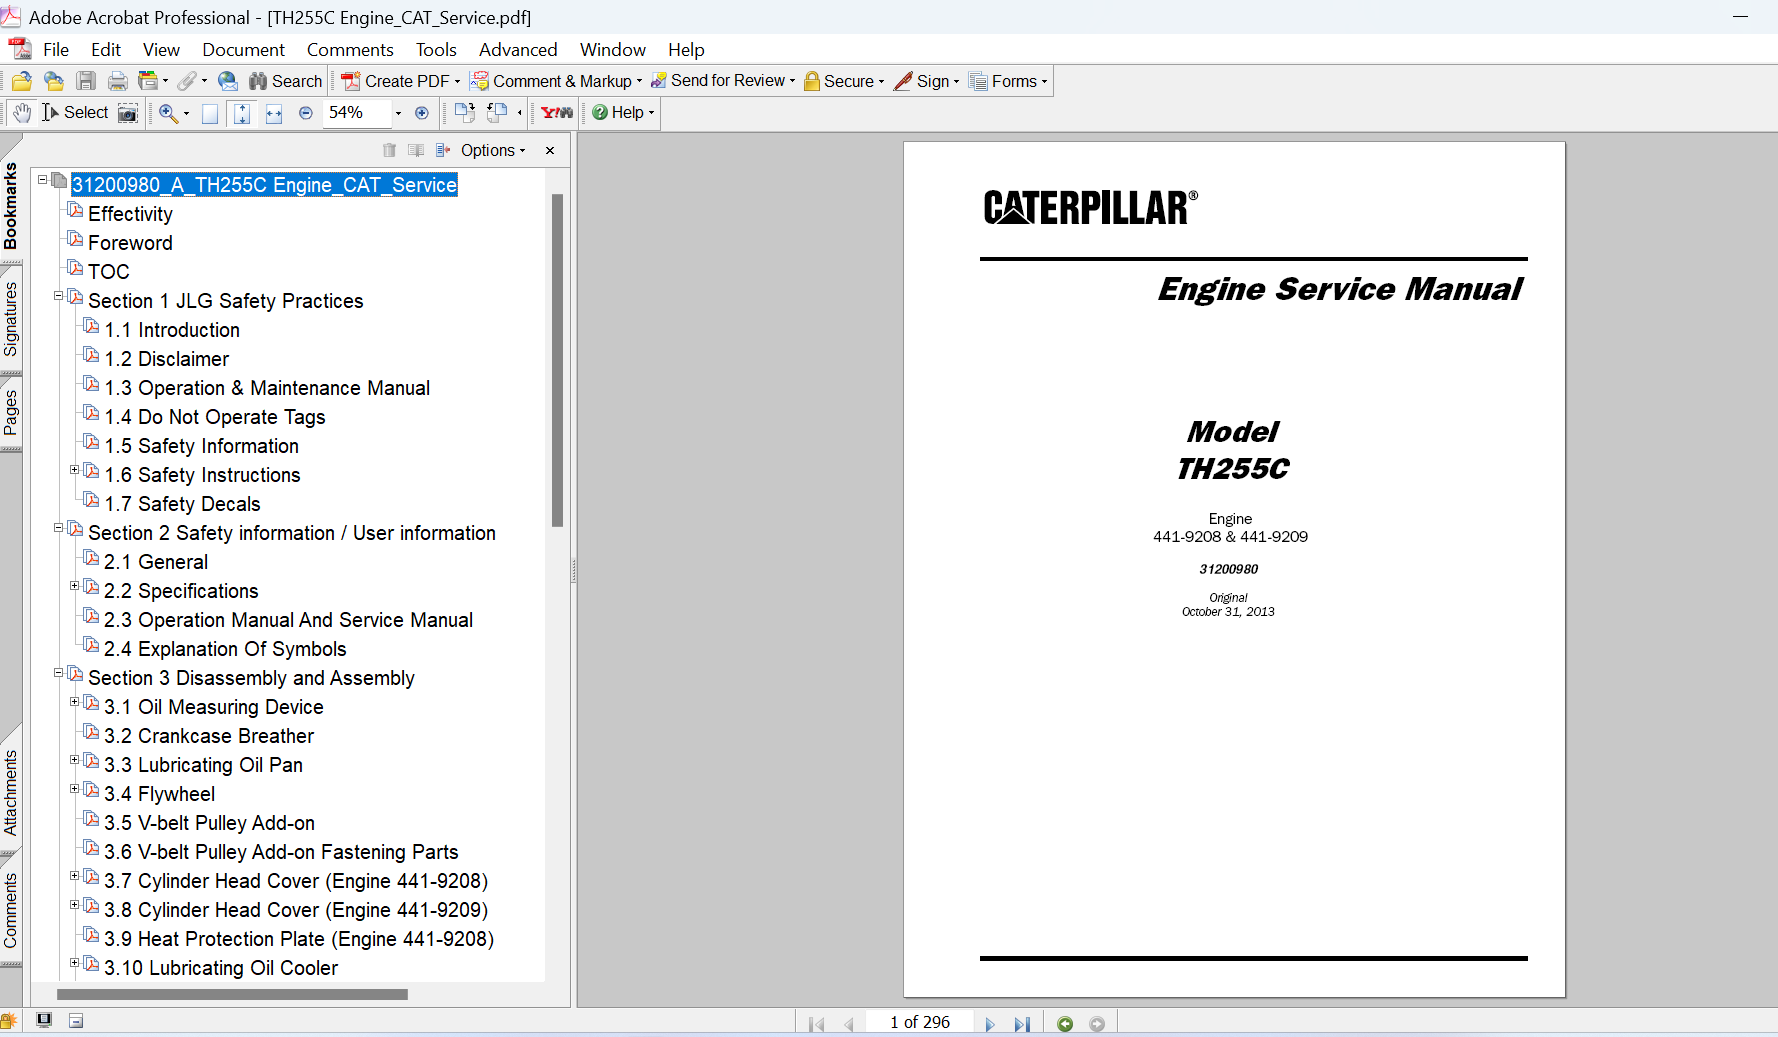Click the Save disk icon
This screenshot has height=1037, width=1778.
coord(86,81)
